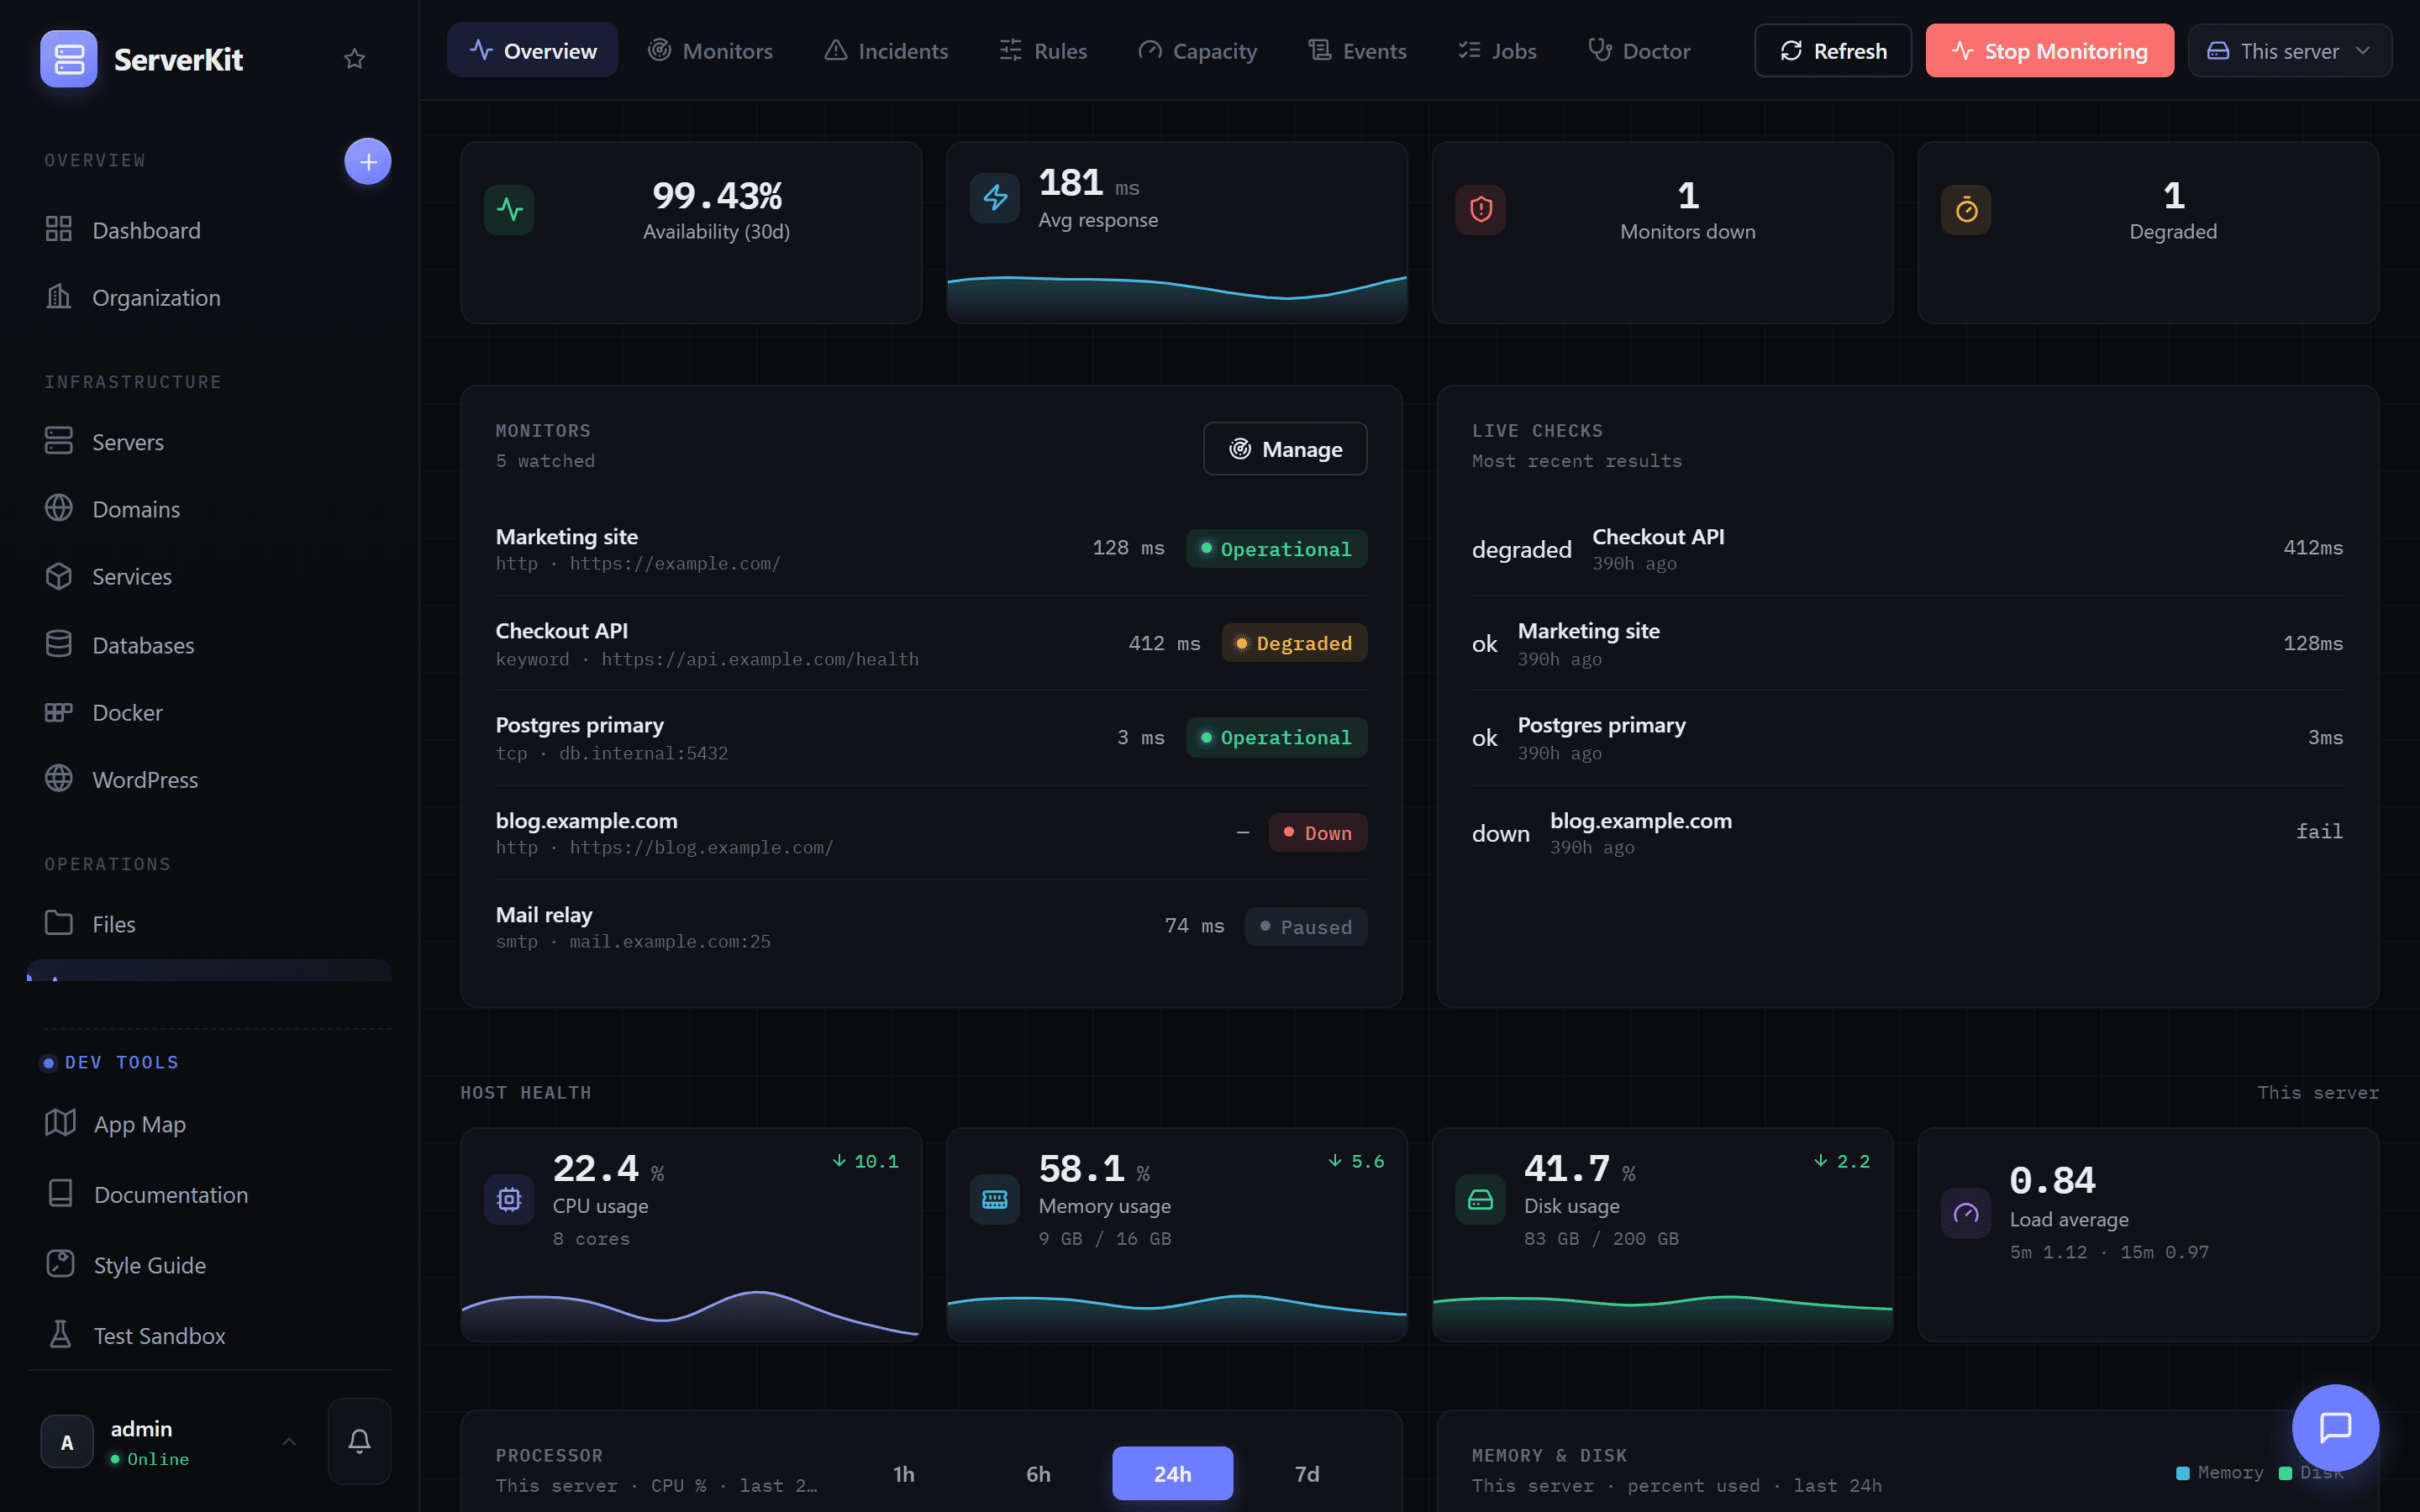This screenshot has height=1512, width=2420.
Task: Open Docker in the sidebar
Action: point(209,713)
